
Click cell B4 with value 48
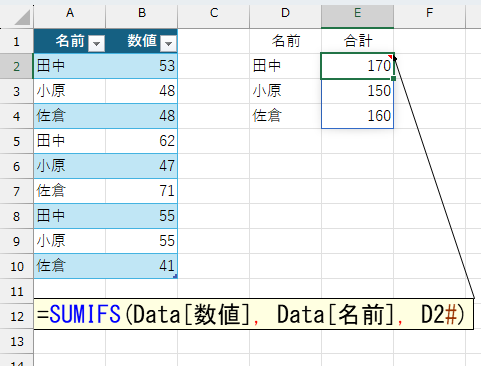142,116
